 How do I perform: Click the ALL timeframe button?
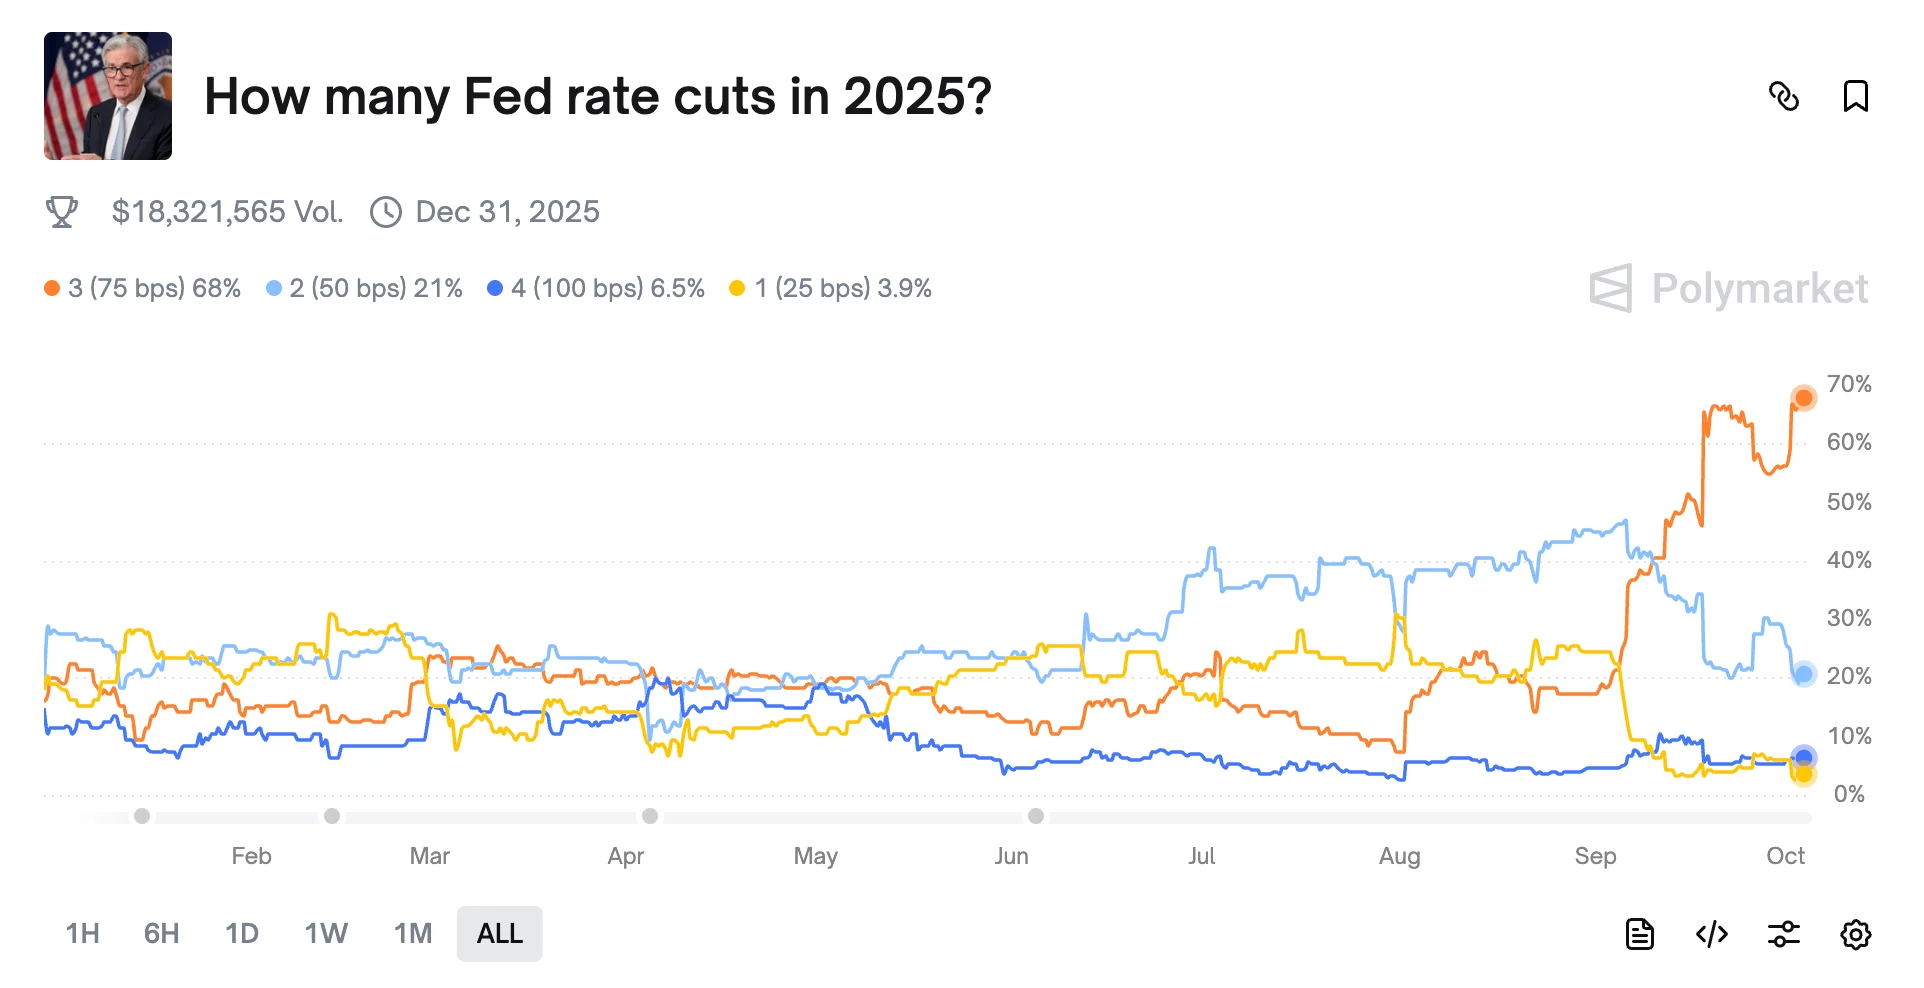point(499,934)
